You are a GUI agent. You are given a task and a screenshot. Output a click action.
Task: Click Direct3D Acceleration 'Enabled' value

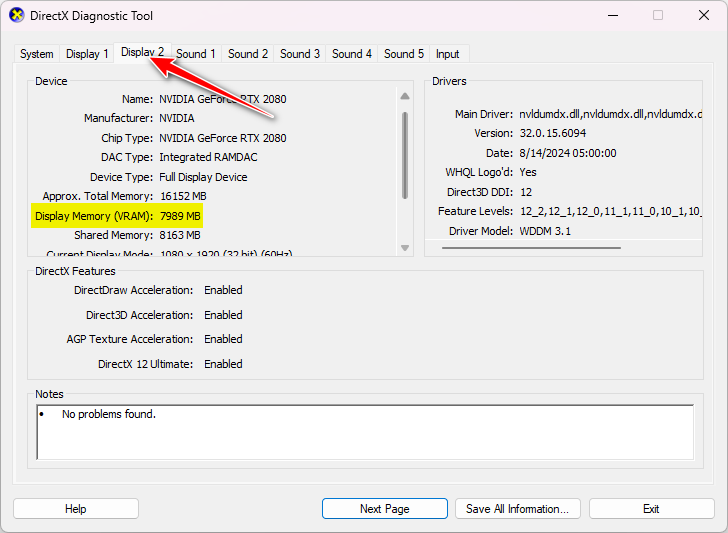(223, 315)
